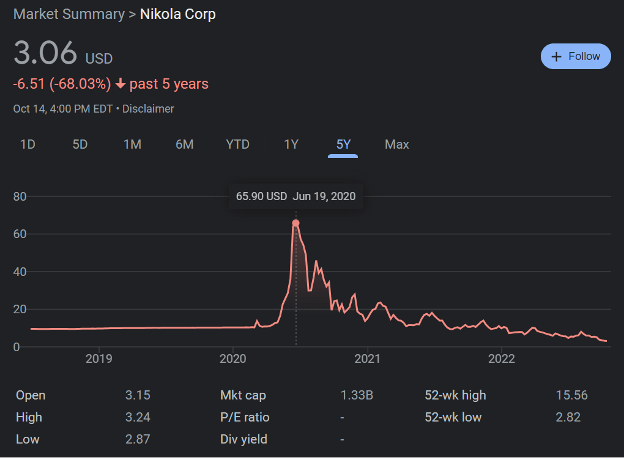The image size is (624, 458).
Task: View the 1Y price history tab
Action: [291, 144]
